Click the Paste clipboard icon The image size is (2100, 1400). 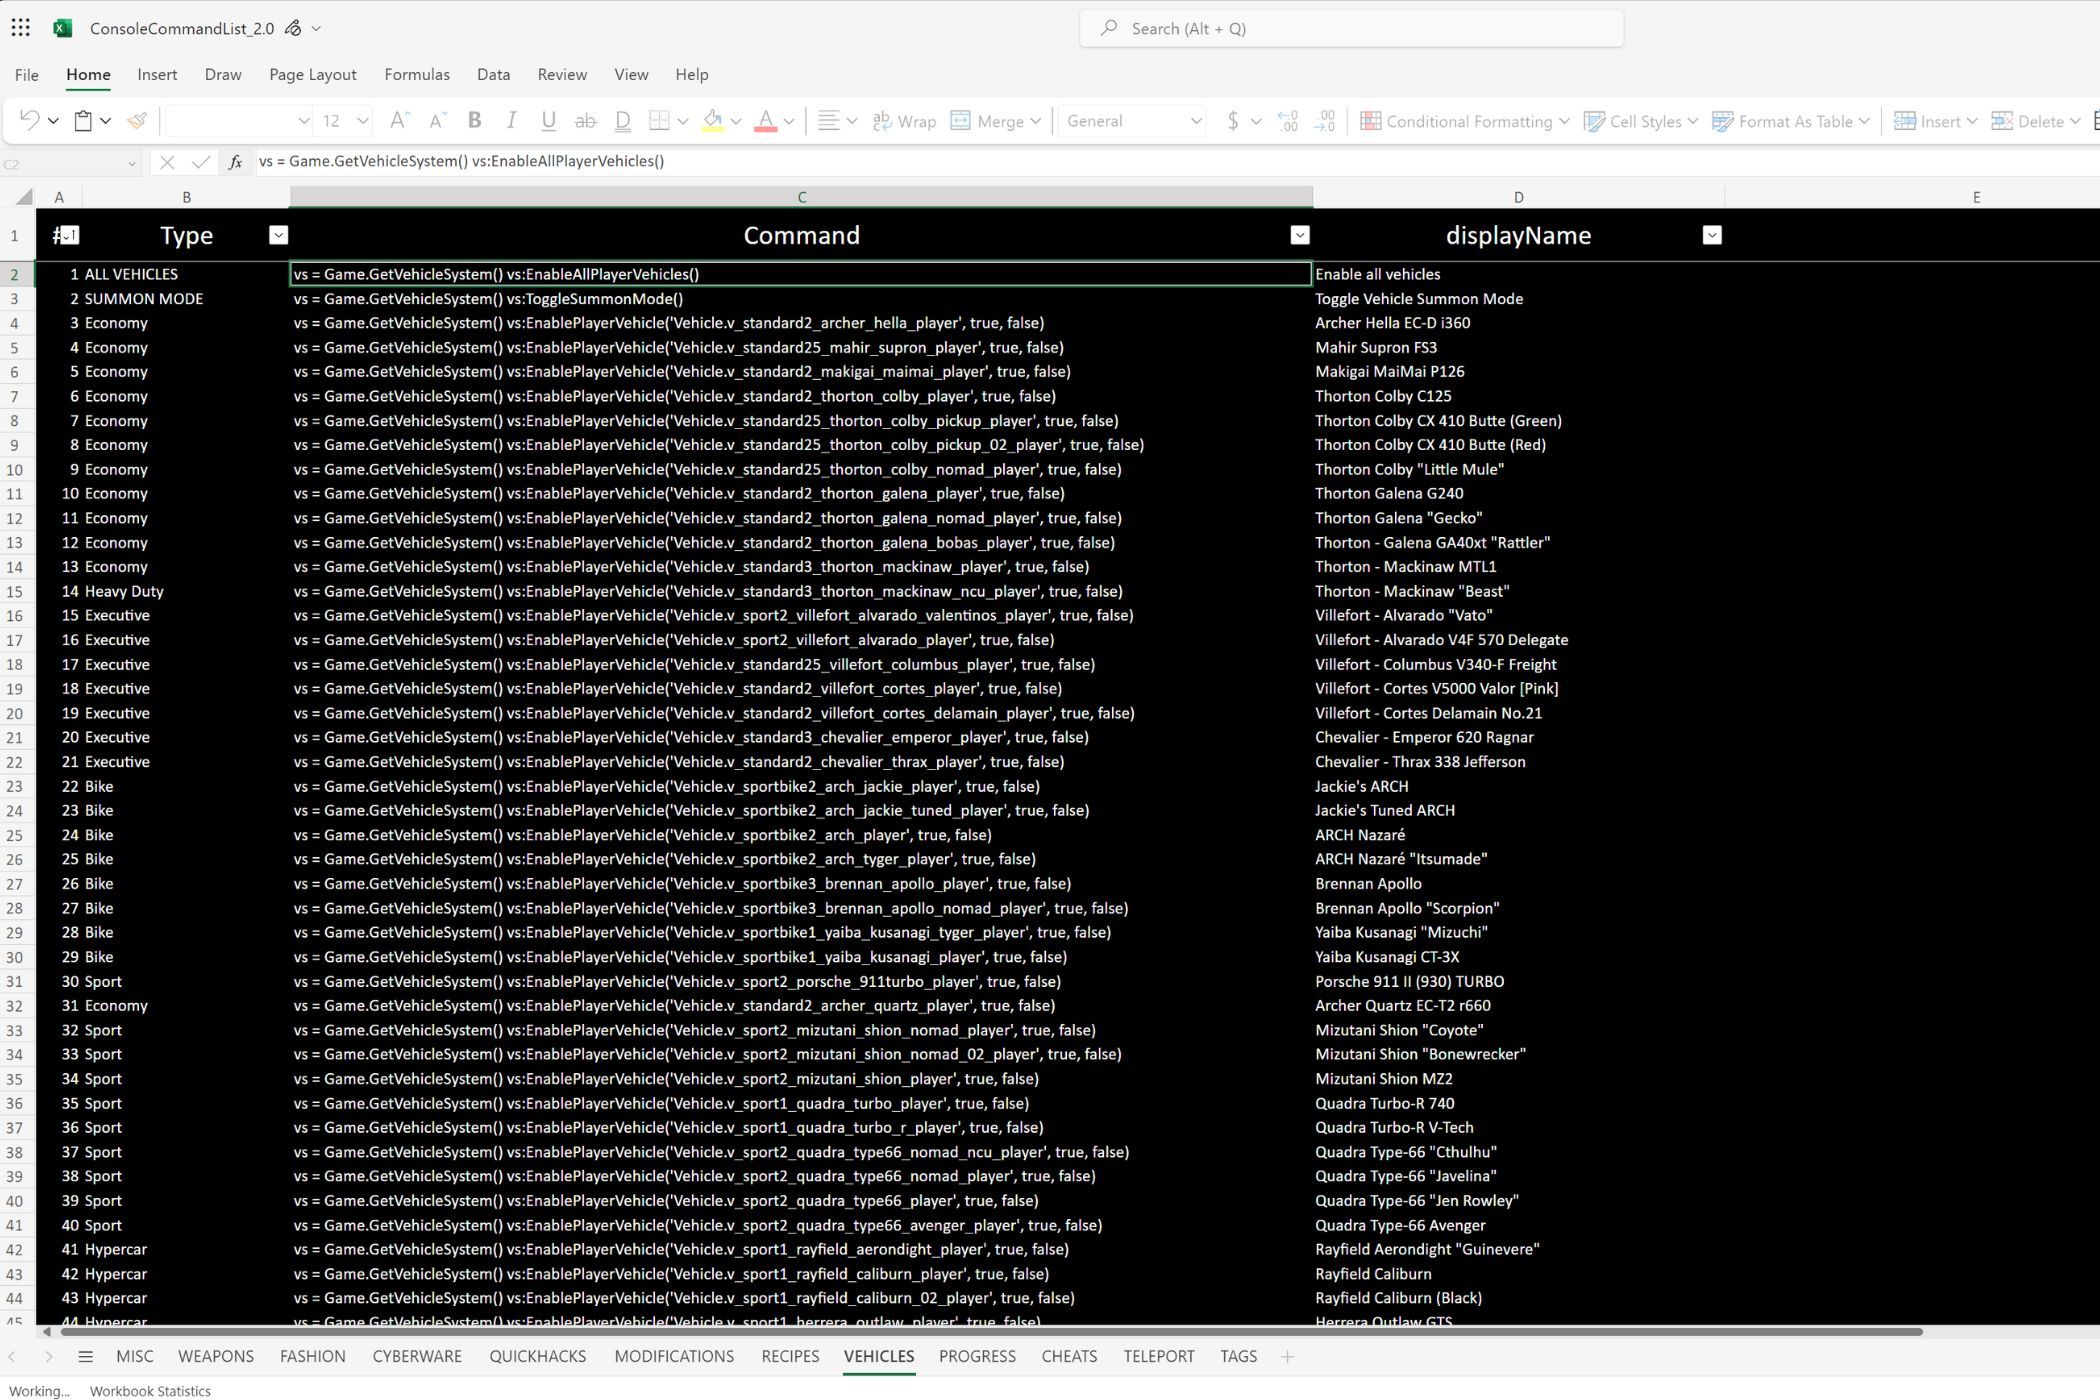[84, 121]
